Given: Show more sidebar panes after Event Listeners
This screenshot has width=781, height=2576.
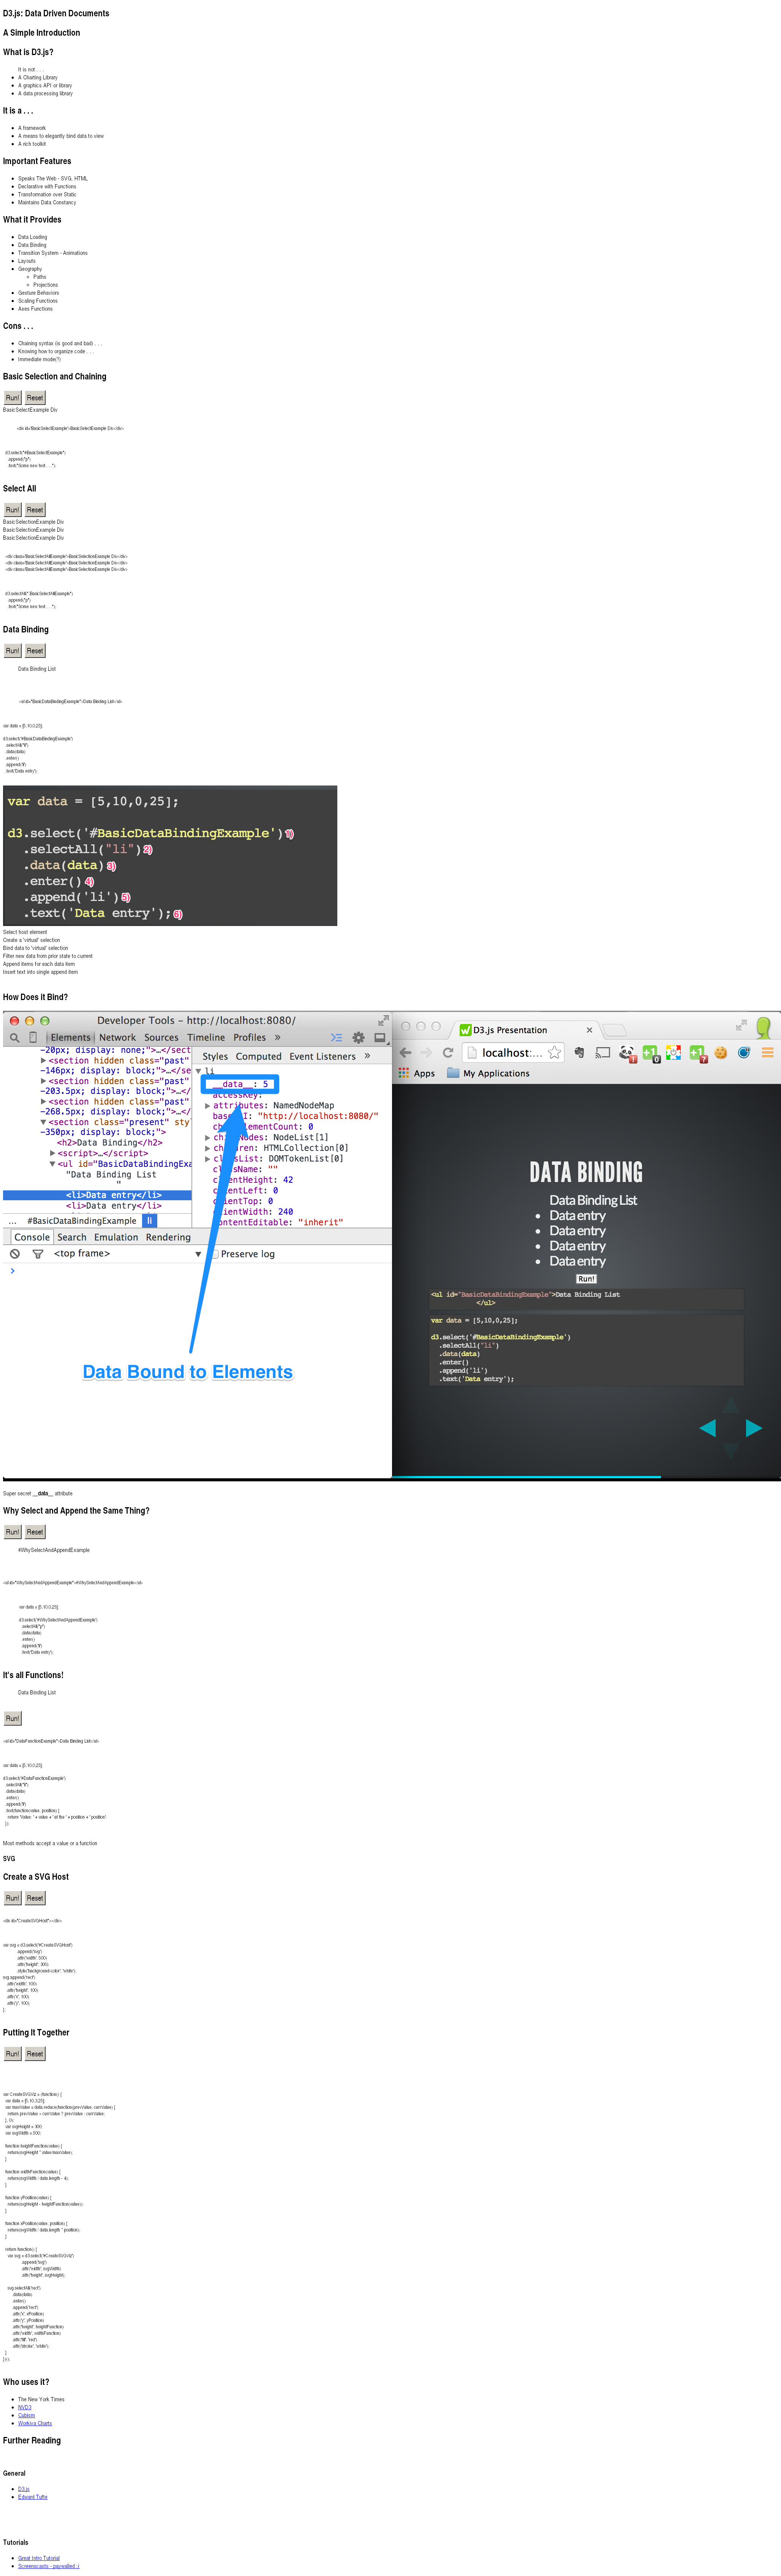Looking at the screenshot, I should [367, 1056].
